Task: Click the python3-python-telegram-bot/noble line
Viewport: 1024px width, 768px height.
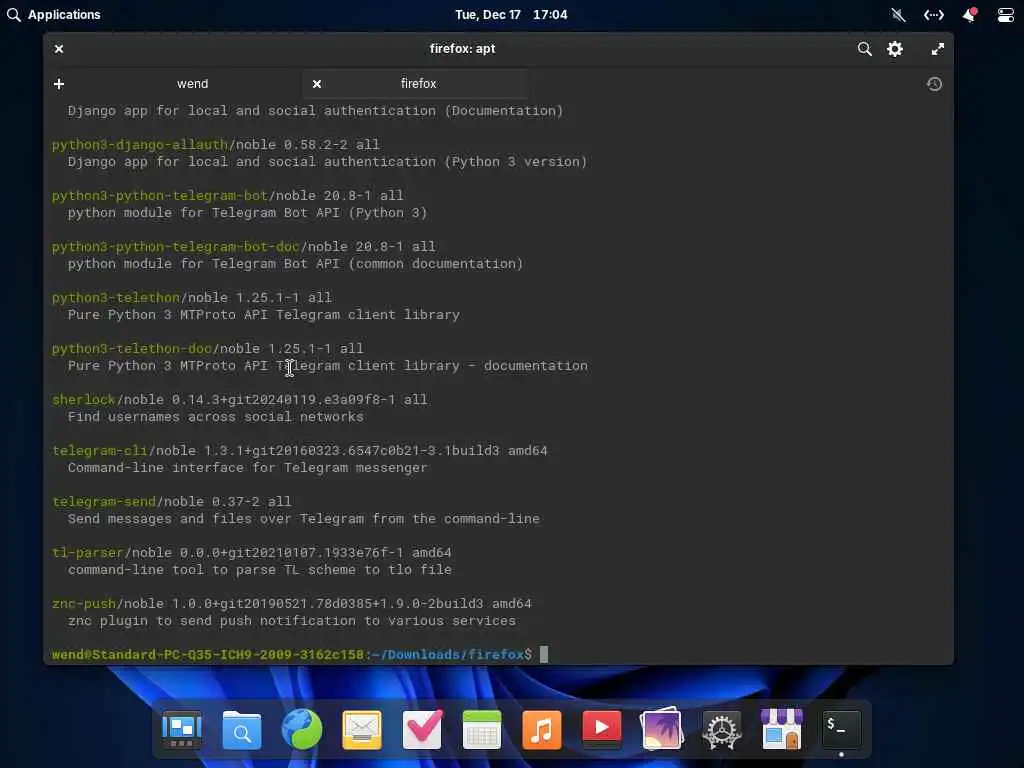Action: pyautogui.click(x=228, y=195)
